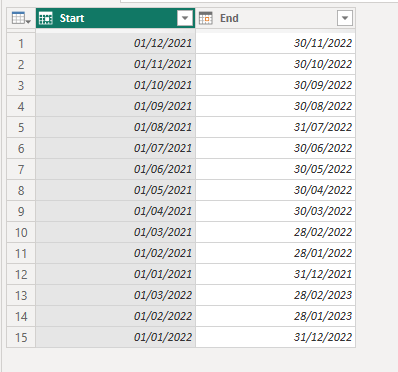Viewport: 398px width, 372px height.
Task: Select row number 14
Action: coord(21,316)
